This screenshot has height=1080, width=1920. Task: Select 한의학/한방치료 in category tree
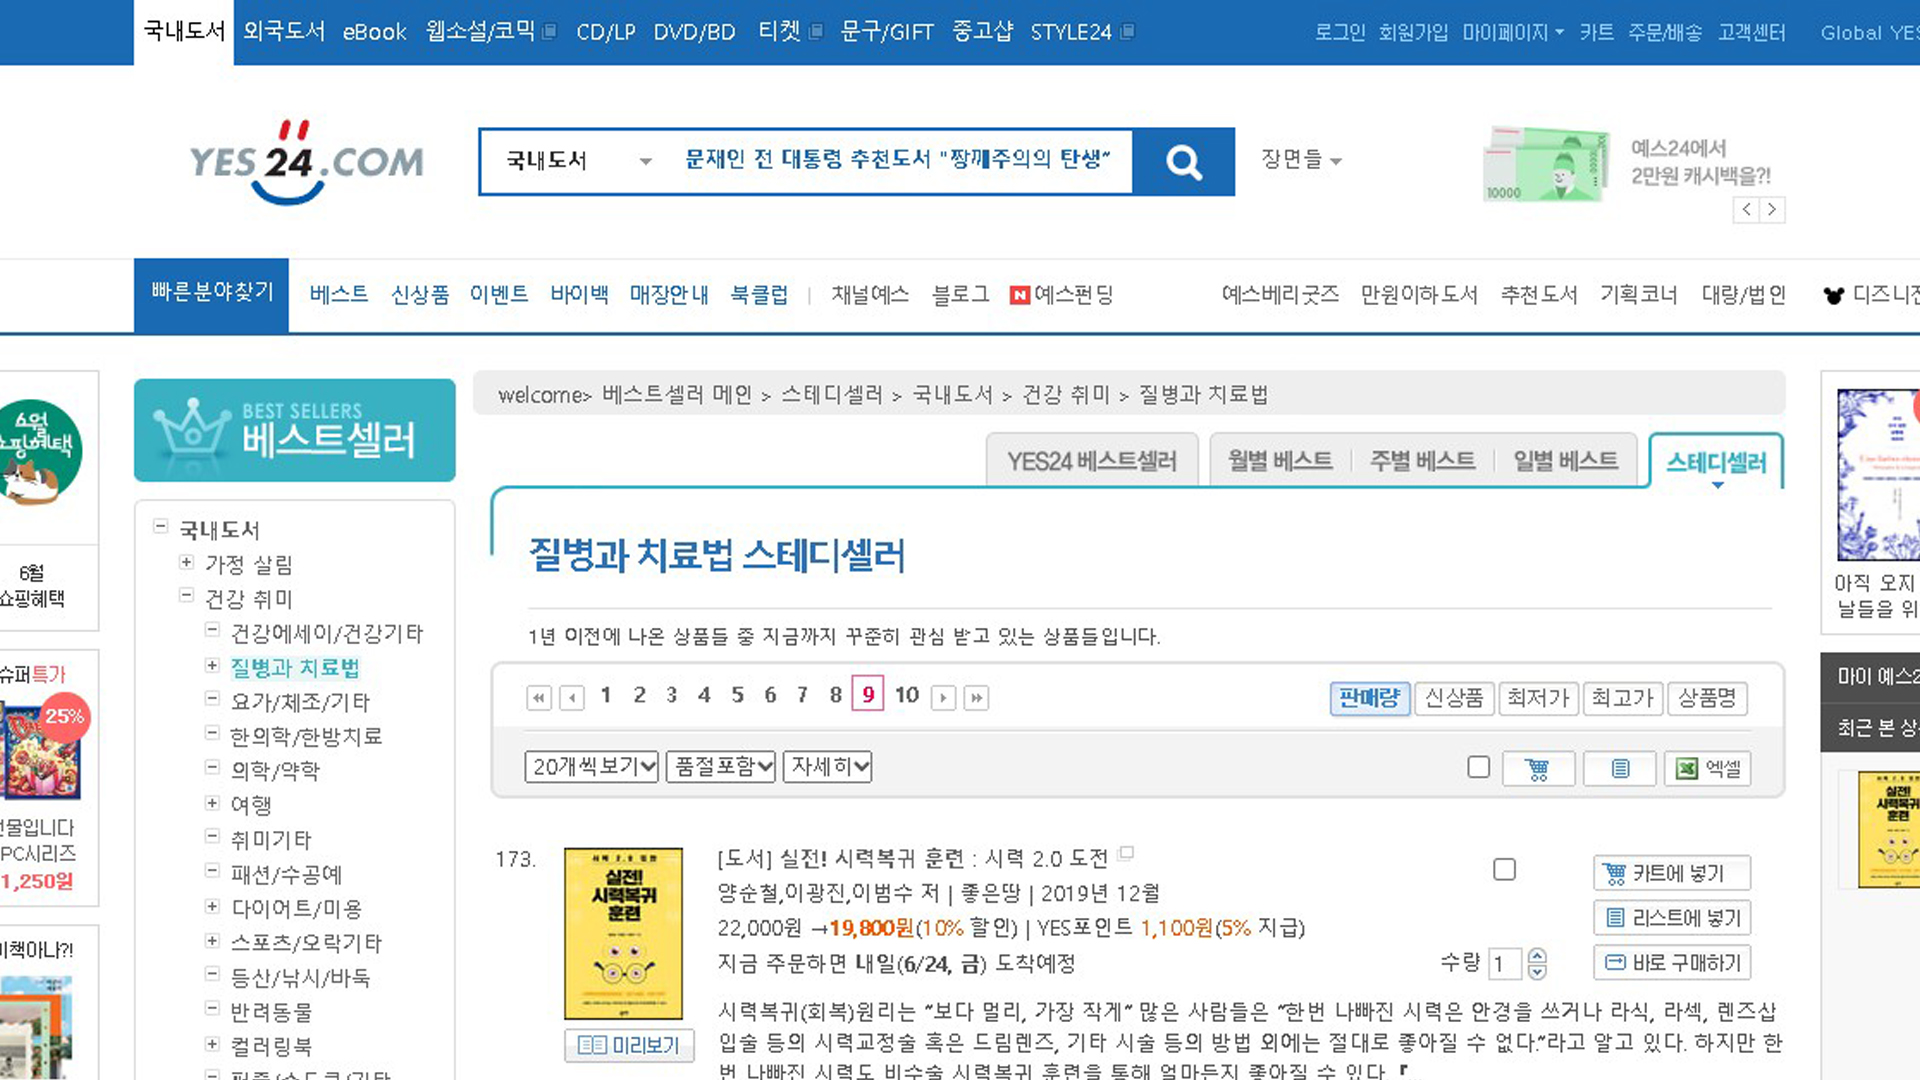pos(307,736)
